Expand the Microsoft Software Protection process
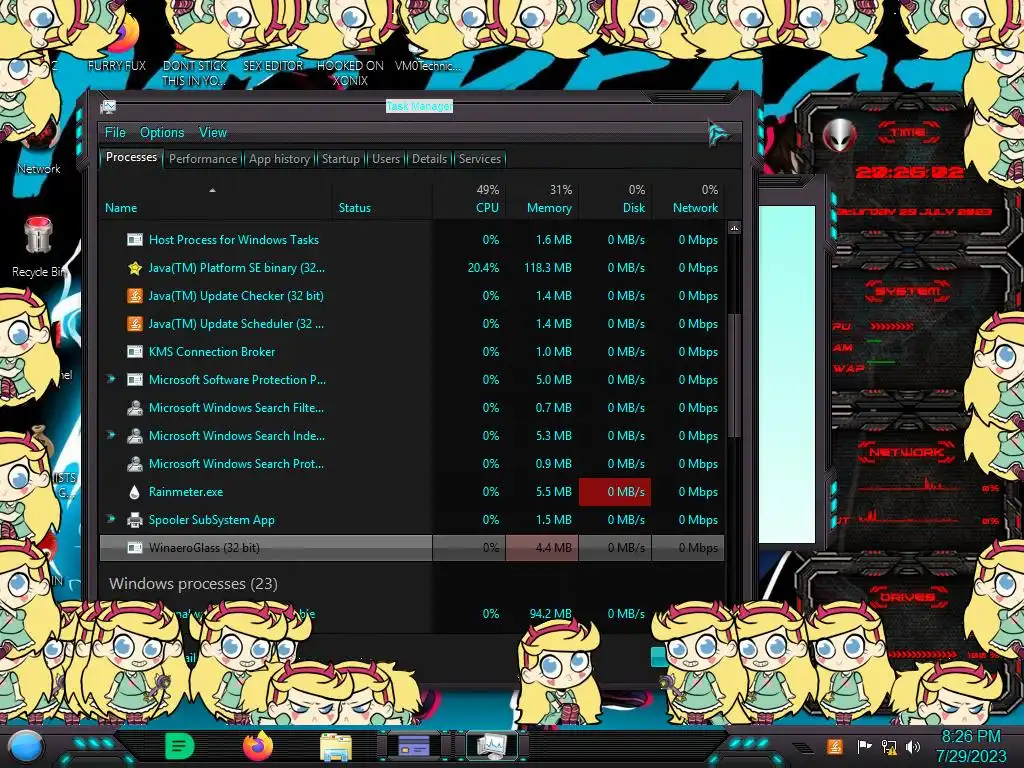 coord(111,379)
